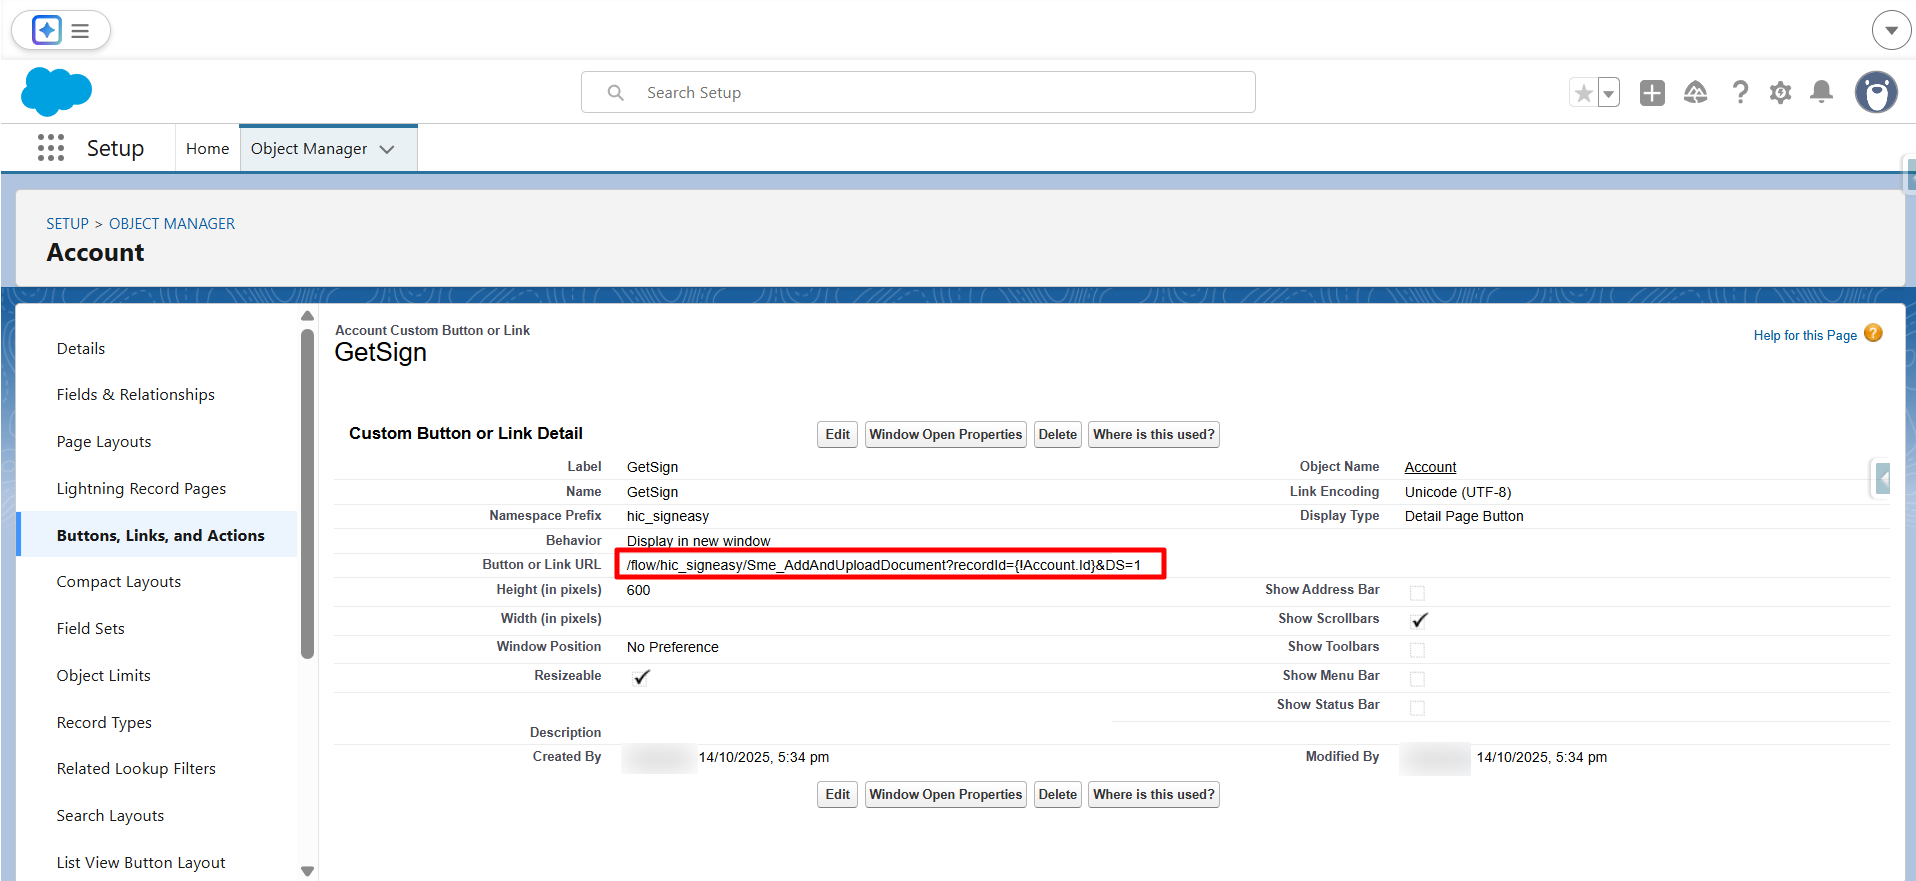Image resolution: width=1916 pixels, height=881 pixels.
Task: Click the bottom Where is this used? button
Action: (1154, 795)
